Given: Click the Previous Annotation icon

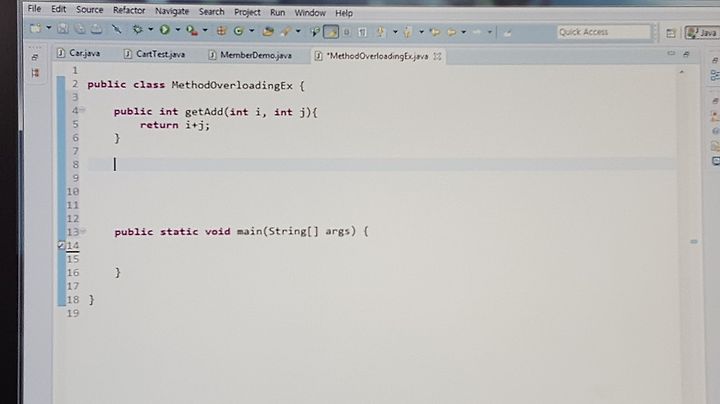Looking at the screenshot, I should coord(407,32).
